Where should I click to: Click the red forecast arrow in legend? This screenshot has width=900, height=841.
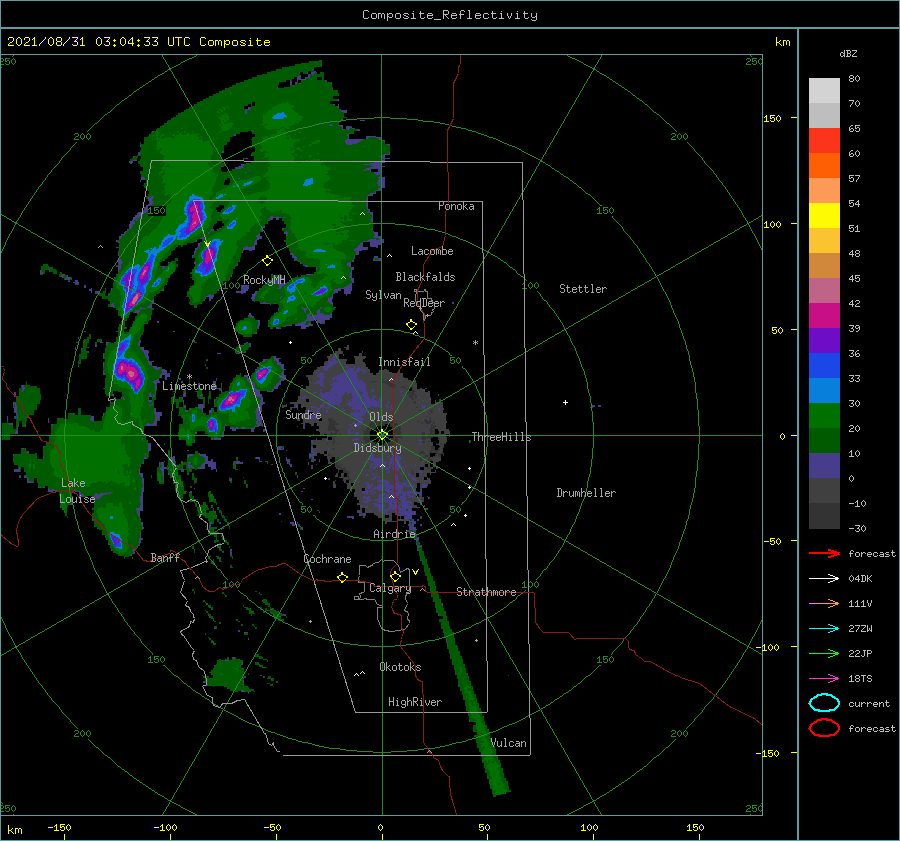point(824,553)
